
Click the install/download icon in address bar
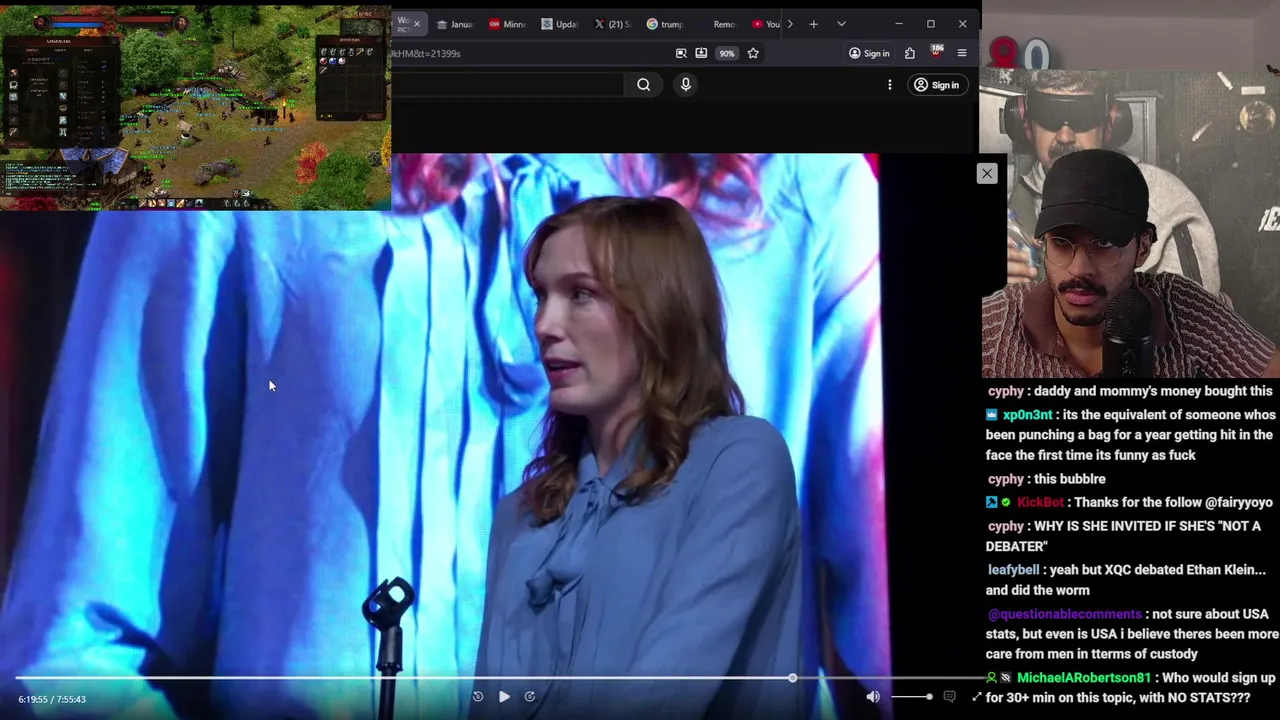(701, 53)
